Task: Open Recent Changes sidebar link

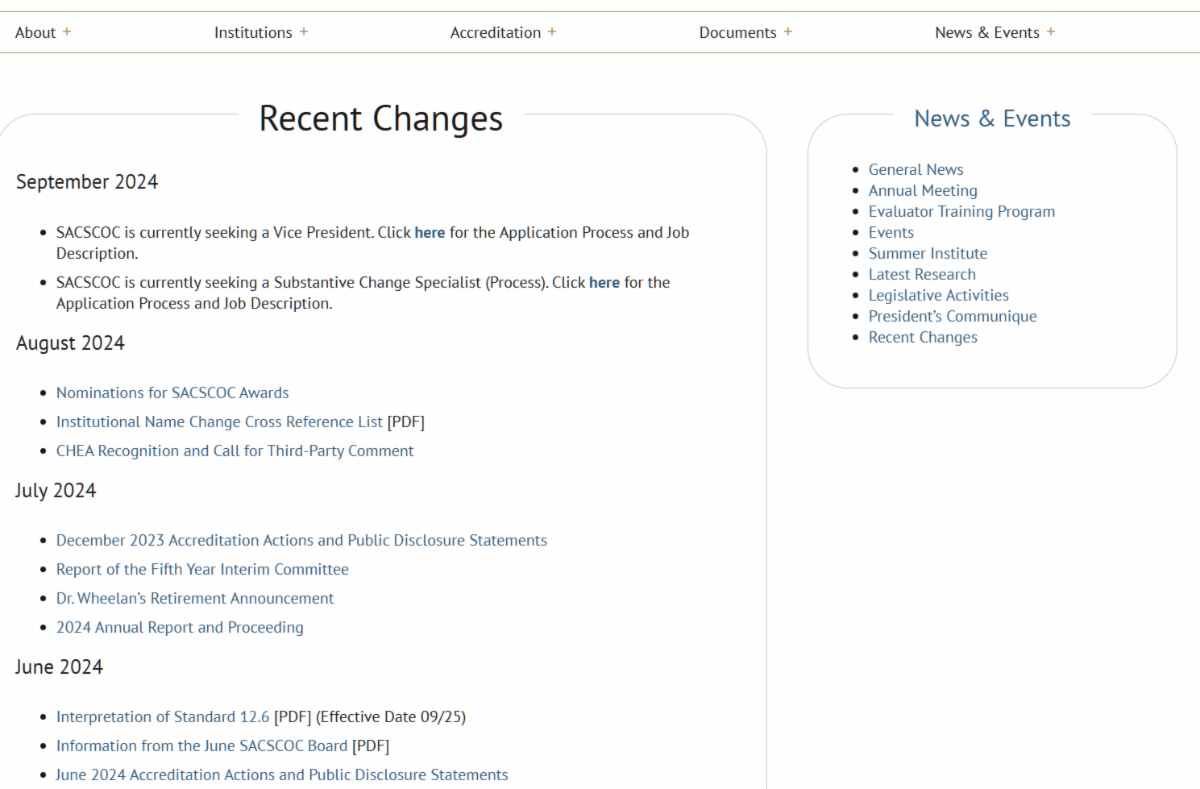Action: 923,337
